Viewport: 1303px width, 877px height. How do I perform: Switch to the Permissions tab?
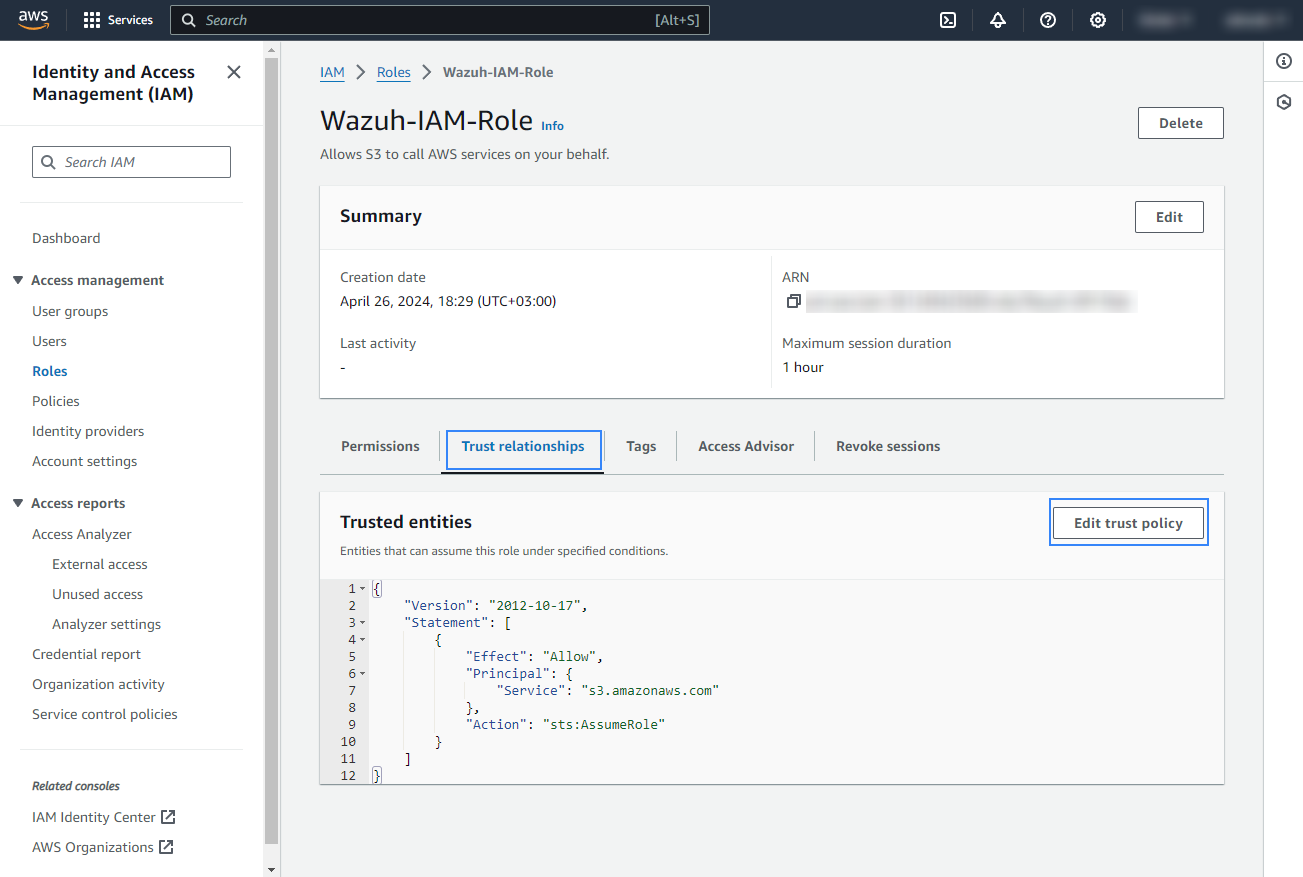[380, 446]
